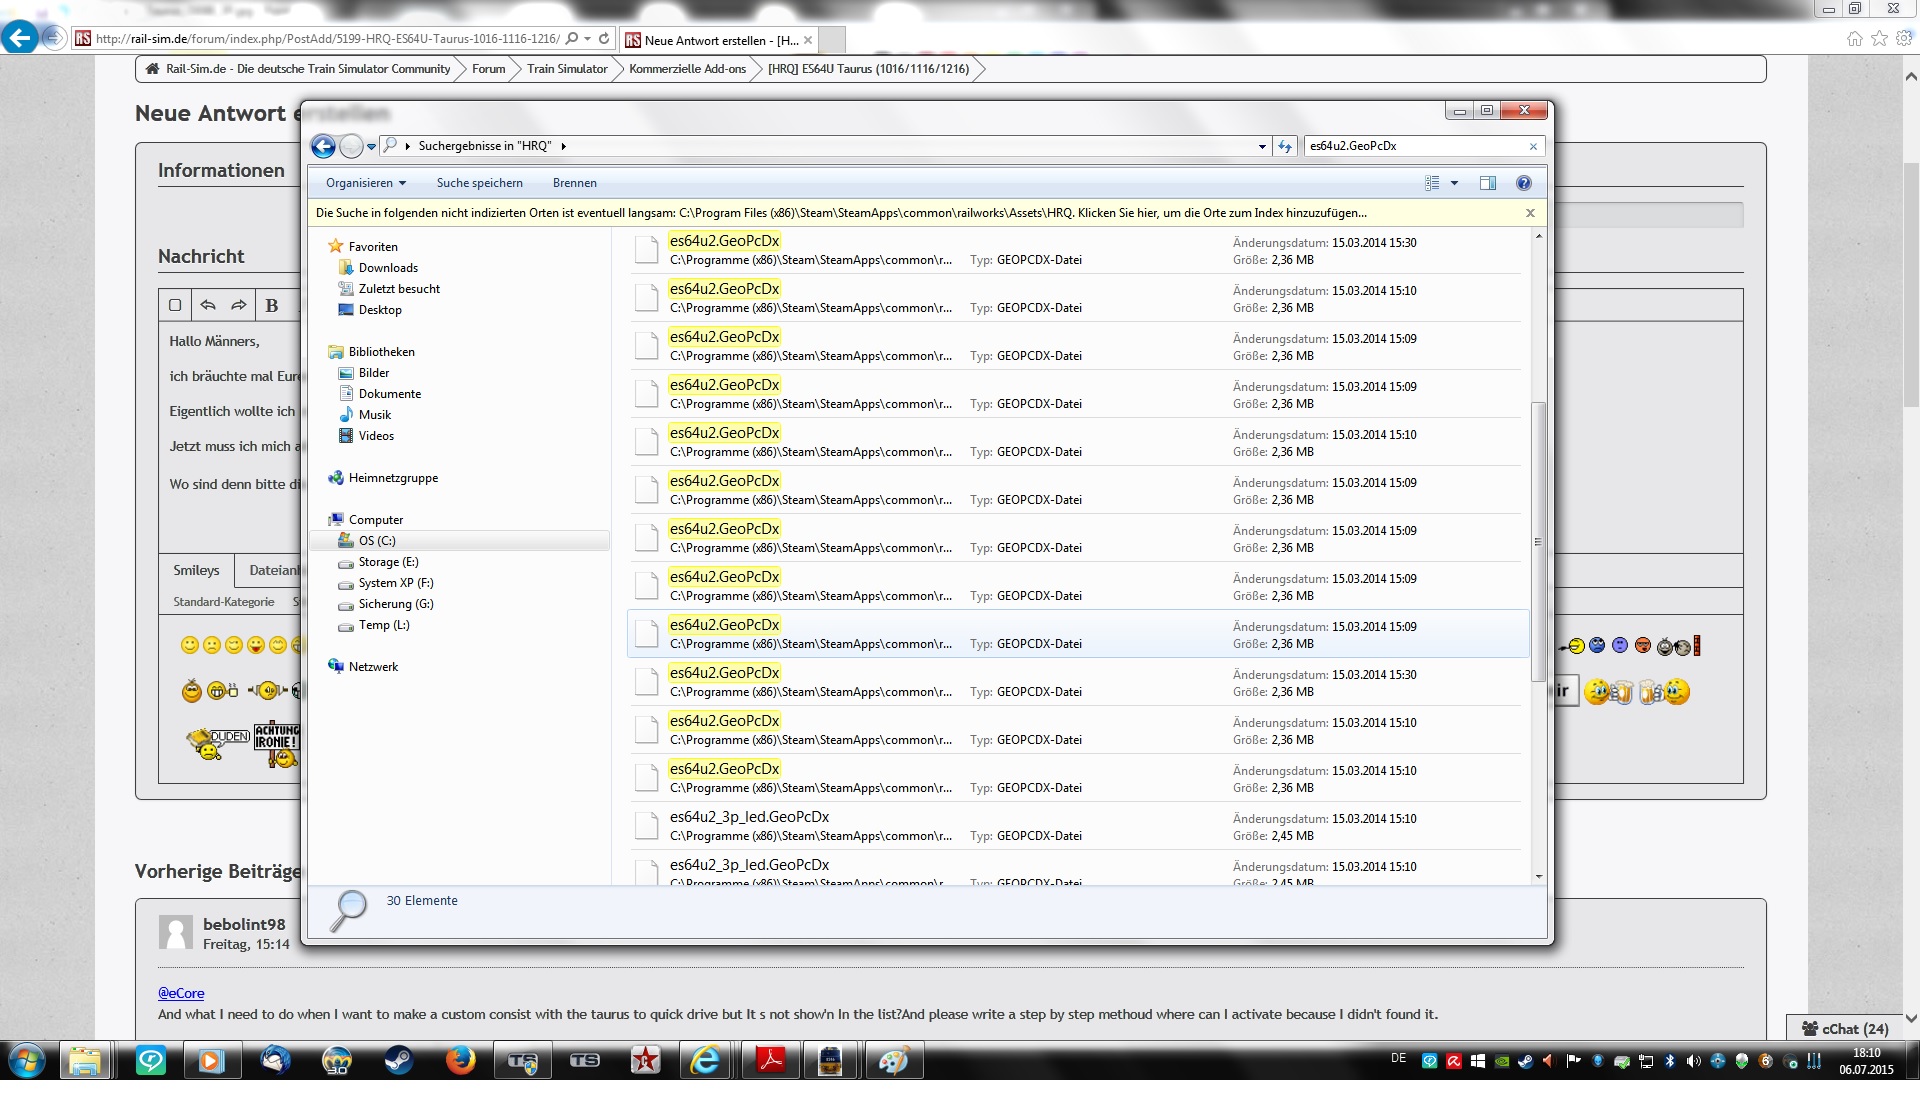
Task: Open the address bar history dropdown
Action: click(1262, 146)
